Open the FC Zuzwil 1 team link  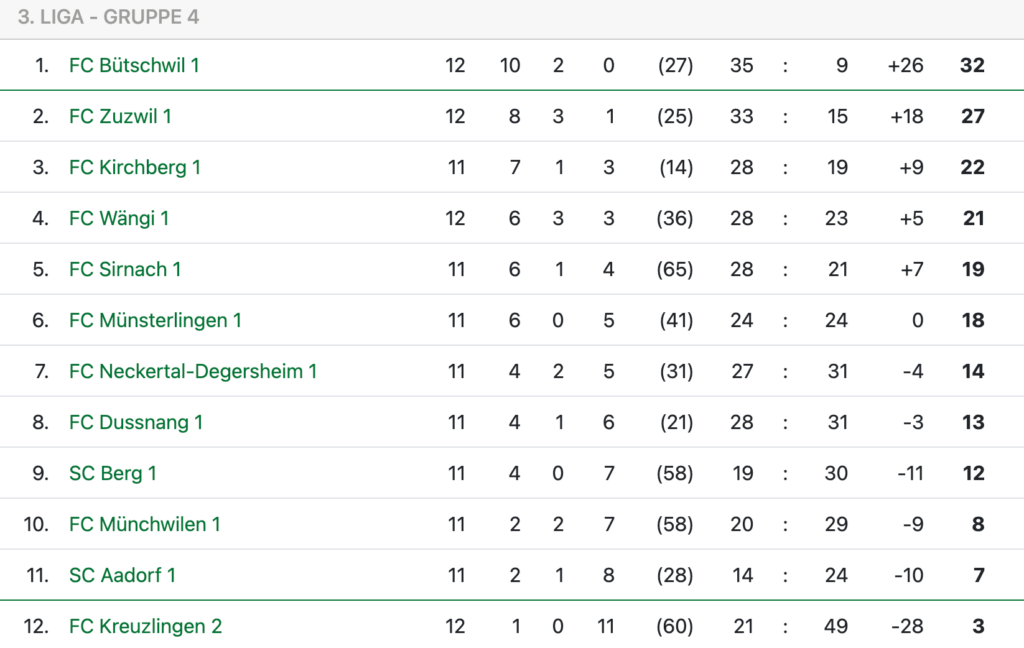click(x=120, y=116)
